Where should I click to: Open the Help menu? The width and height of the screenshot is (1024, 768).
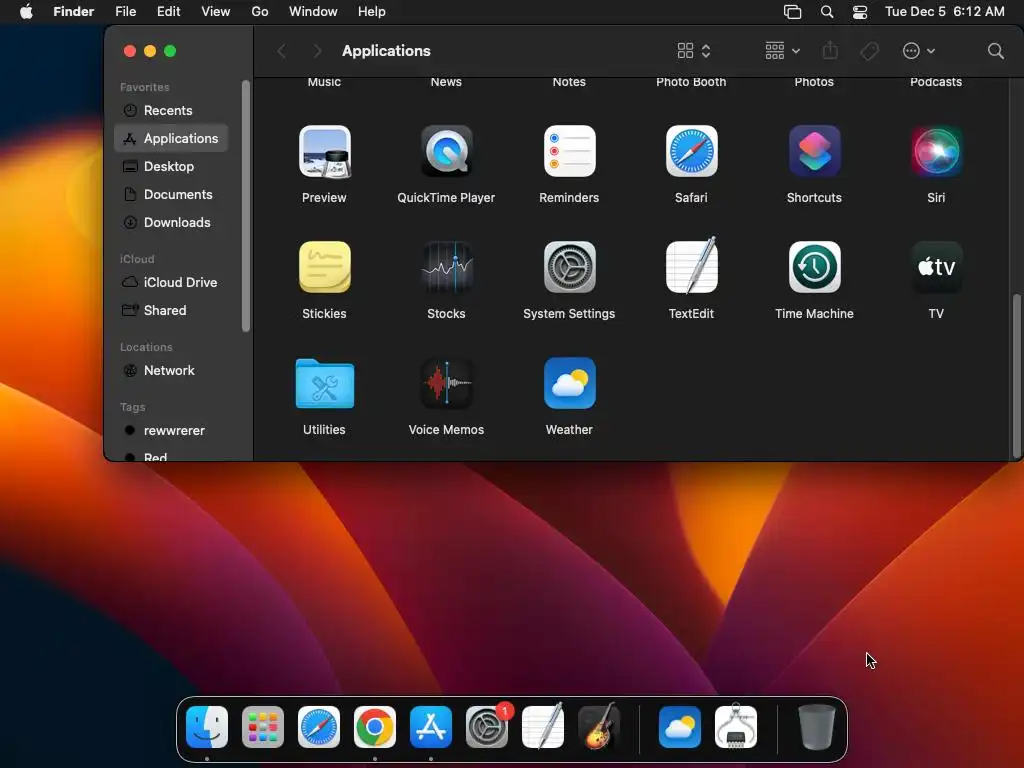tap(372, 12)
